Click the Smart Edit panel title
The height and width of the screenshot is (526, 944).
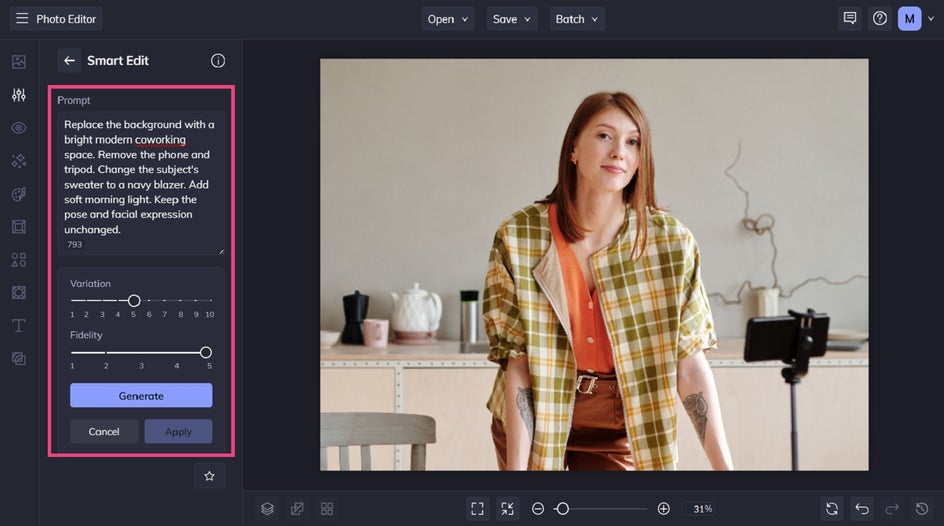tap(118, 61)
